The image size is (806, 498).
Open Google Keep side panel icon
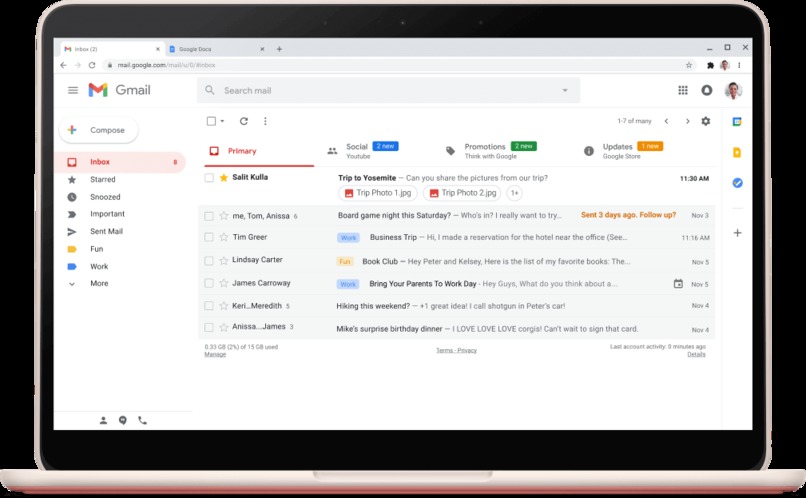(737, 153)
